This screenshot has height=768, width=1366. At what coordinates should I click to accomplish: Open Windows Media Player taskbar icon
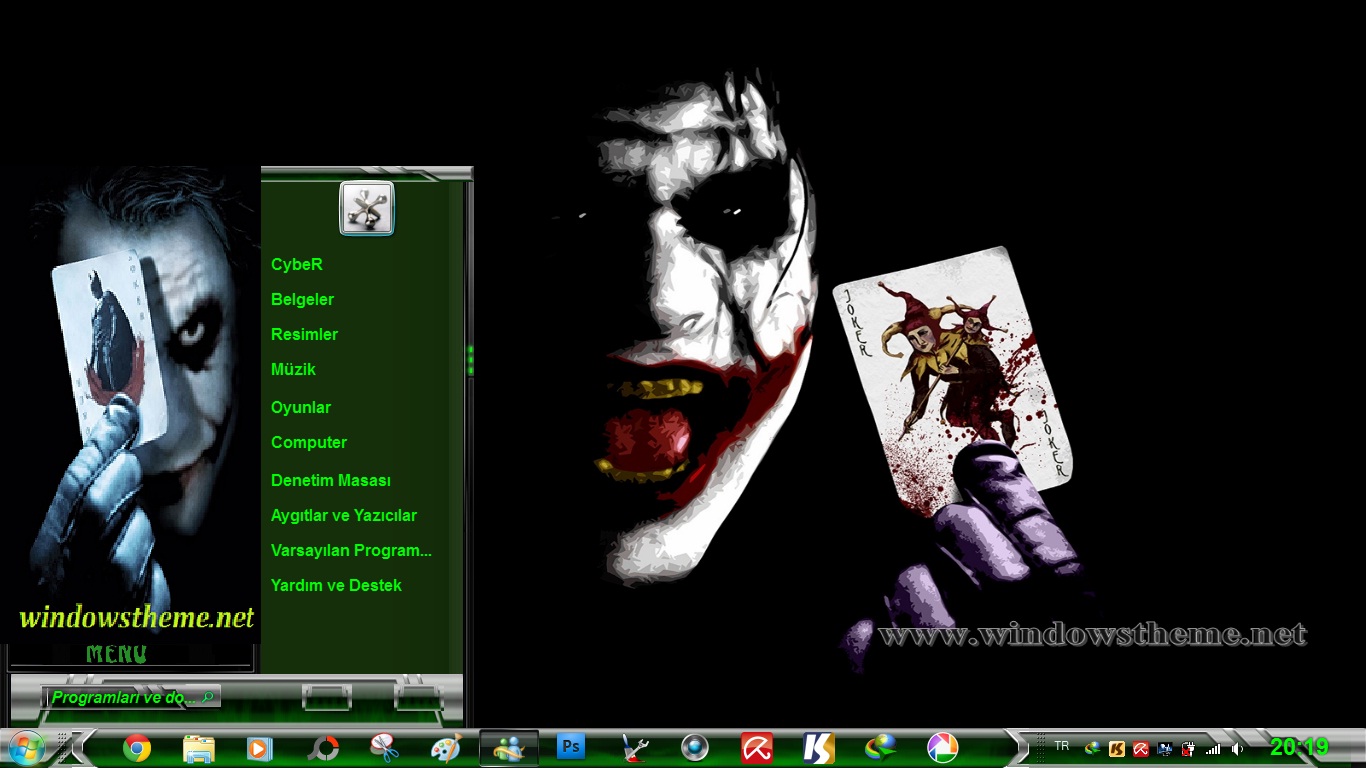(260, 748)
